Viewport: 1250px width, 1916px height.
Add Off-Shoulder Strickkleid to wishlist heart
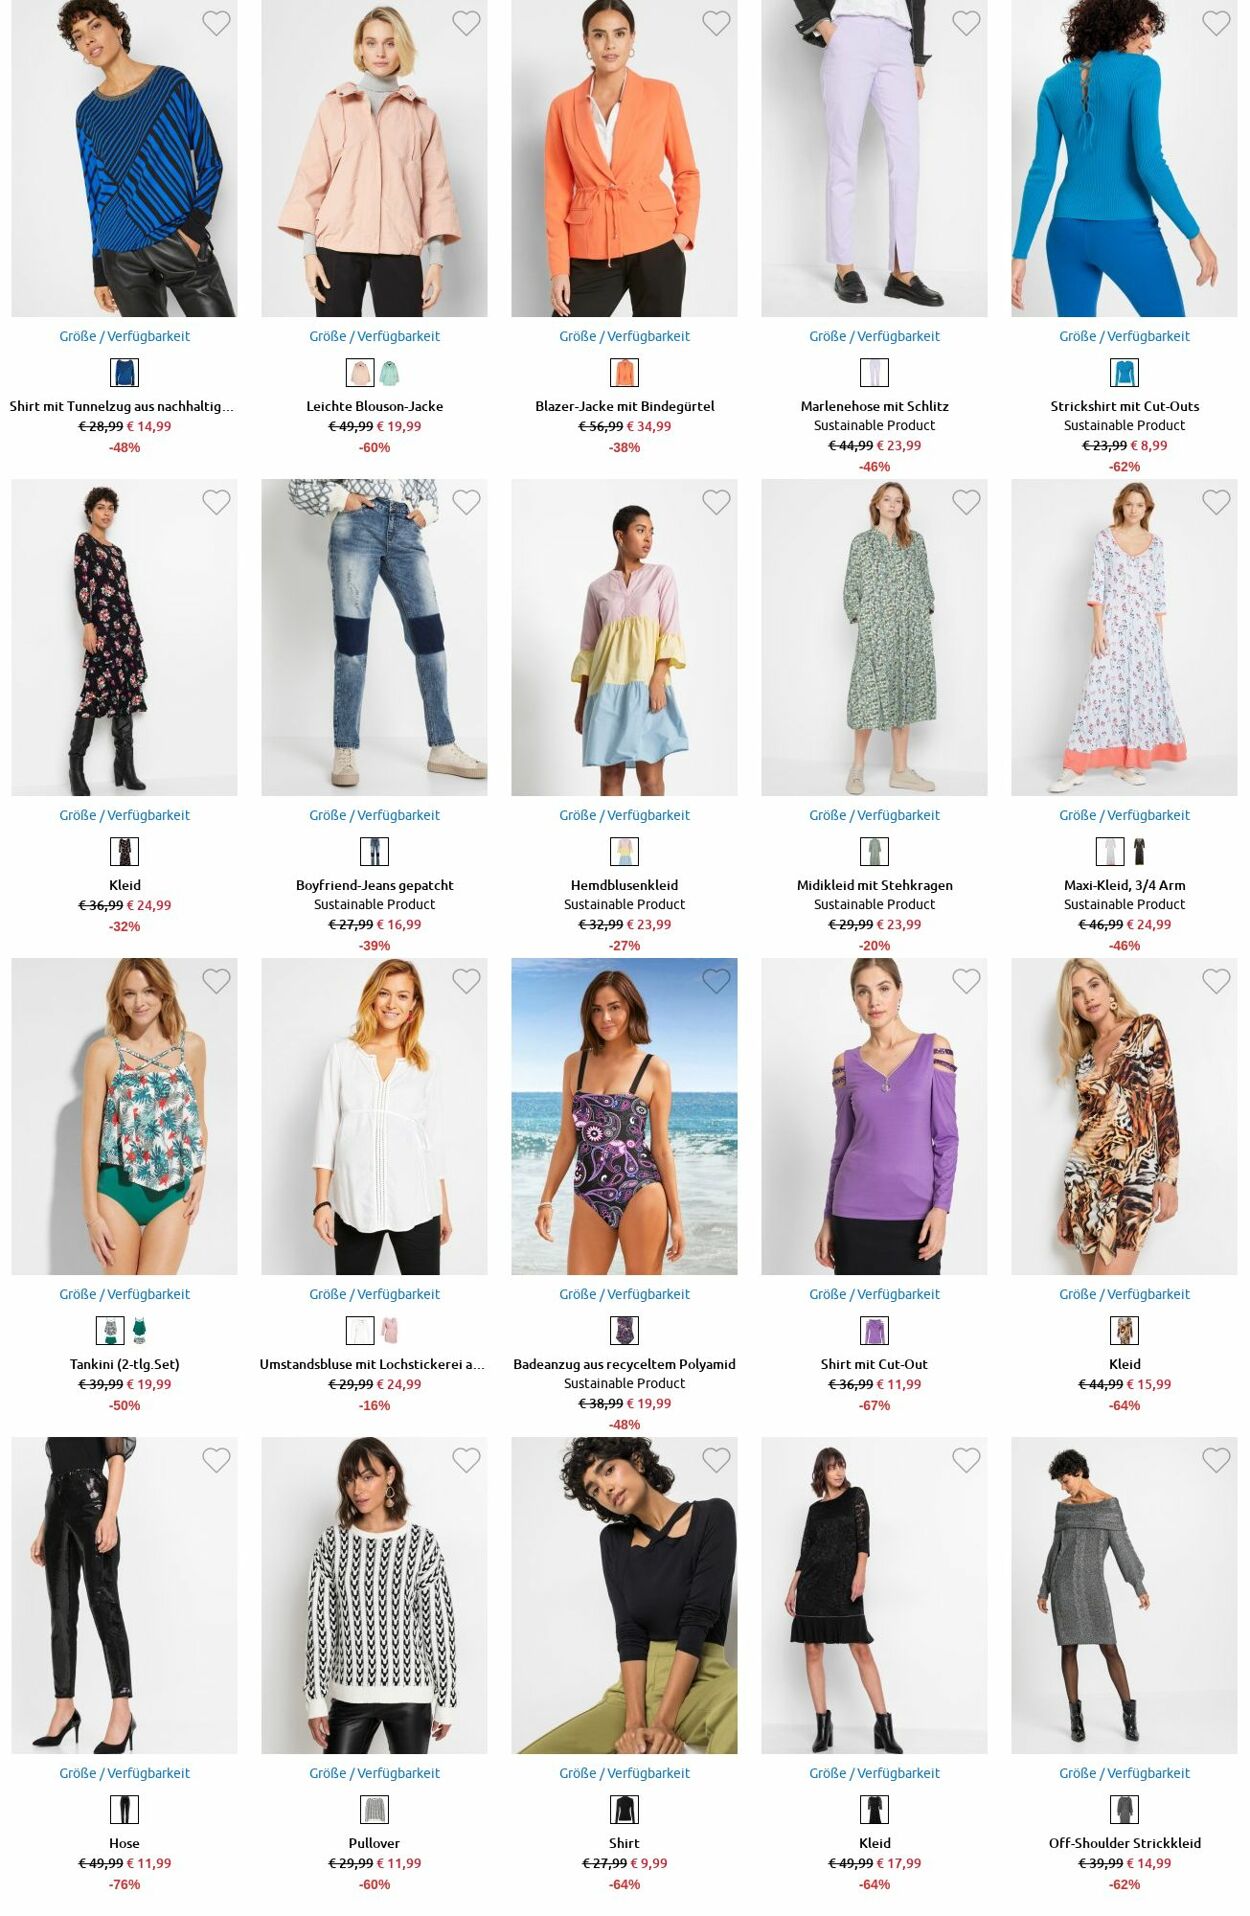(x=1216, y=1460)
